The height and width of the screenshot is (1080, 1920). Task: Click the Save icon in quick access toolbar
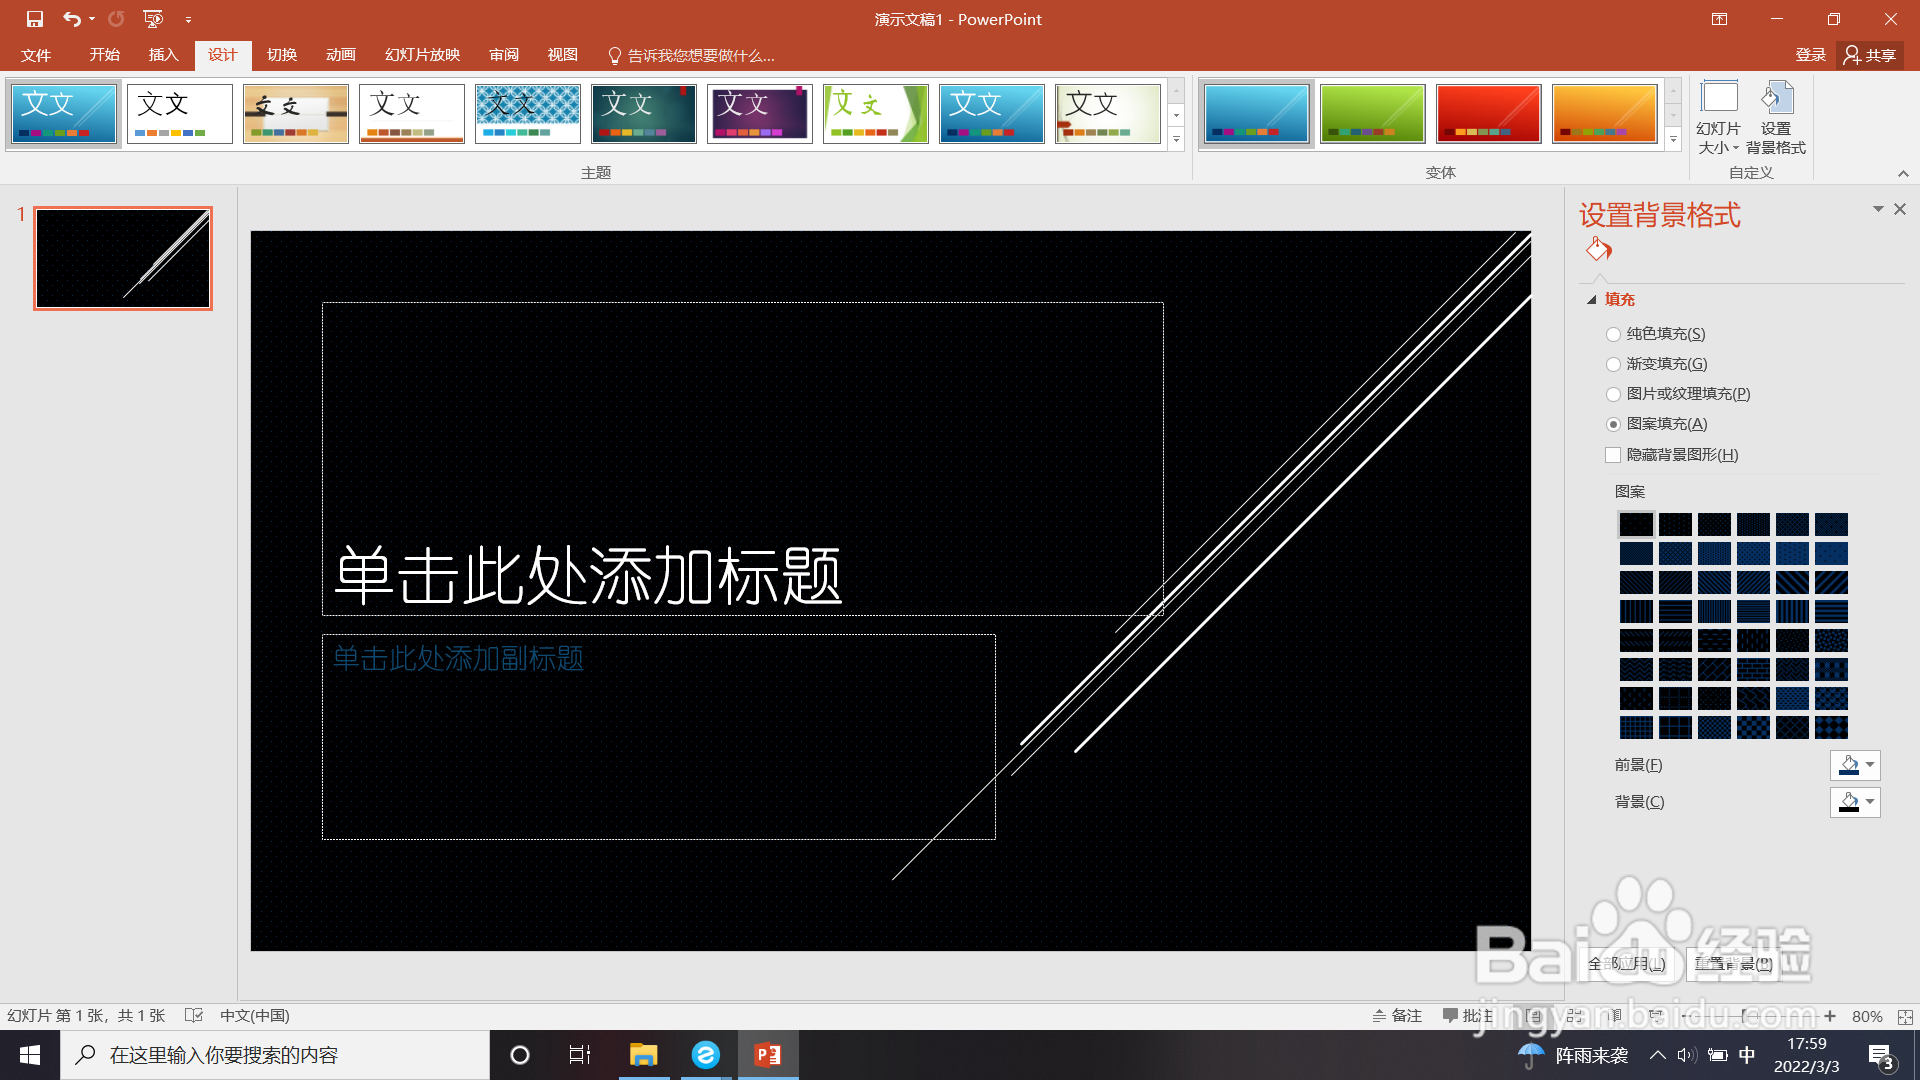click(x=35, y=19)
